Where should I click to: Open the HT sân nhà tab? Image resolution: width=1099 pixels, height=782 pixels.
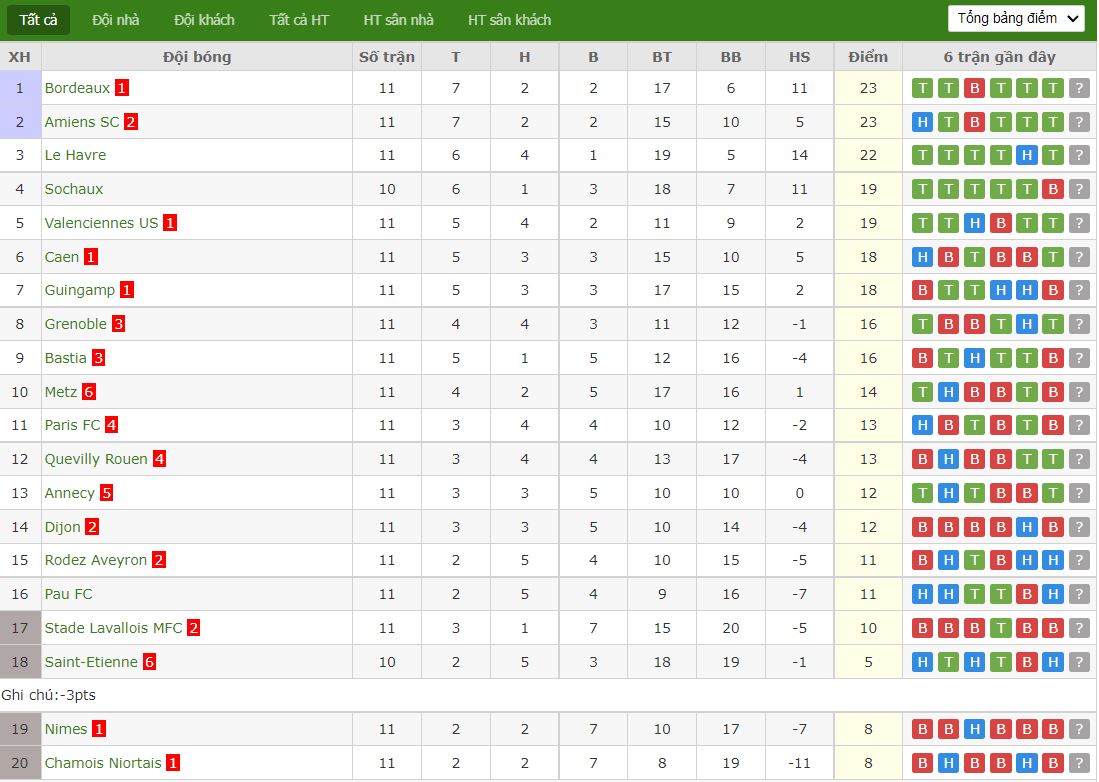pos(399,20)
